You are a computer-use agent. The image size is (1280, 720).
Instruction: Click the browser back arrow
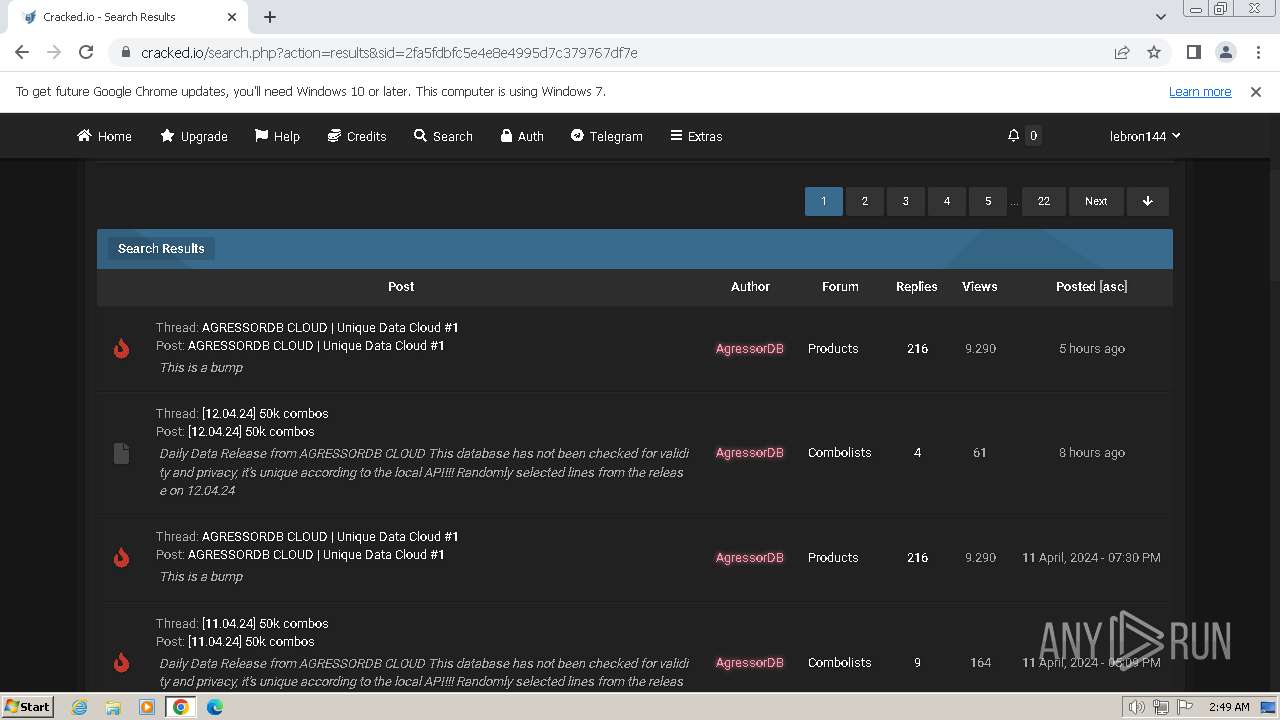22,52
